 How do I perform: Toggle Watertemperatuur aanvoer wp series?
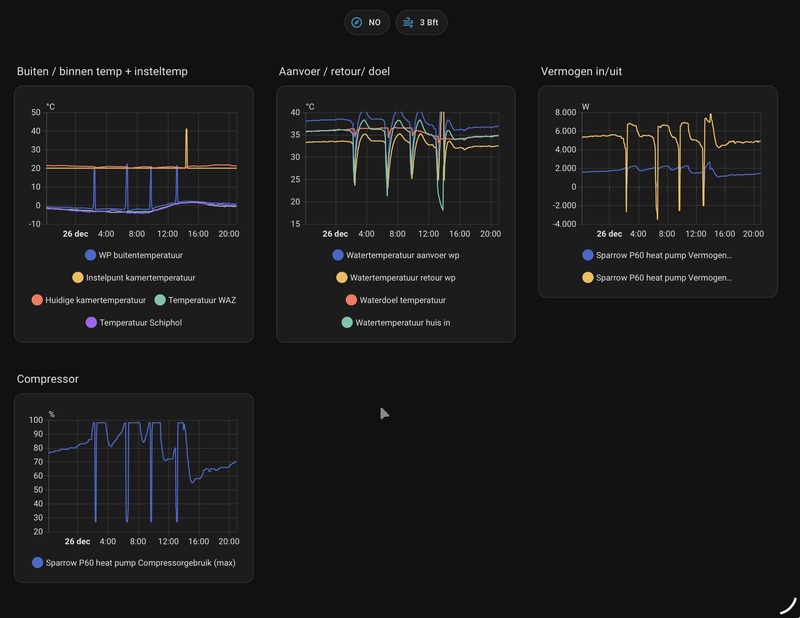pos(396,255)
